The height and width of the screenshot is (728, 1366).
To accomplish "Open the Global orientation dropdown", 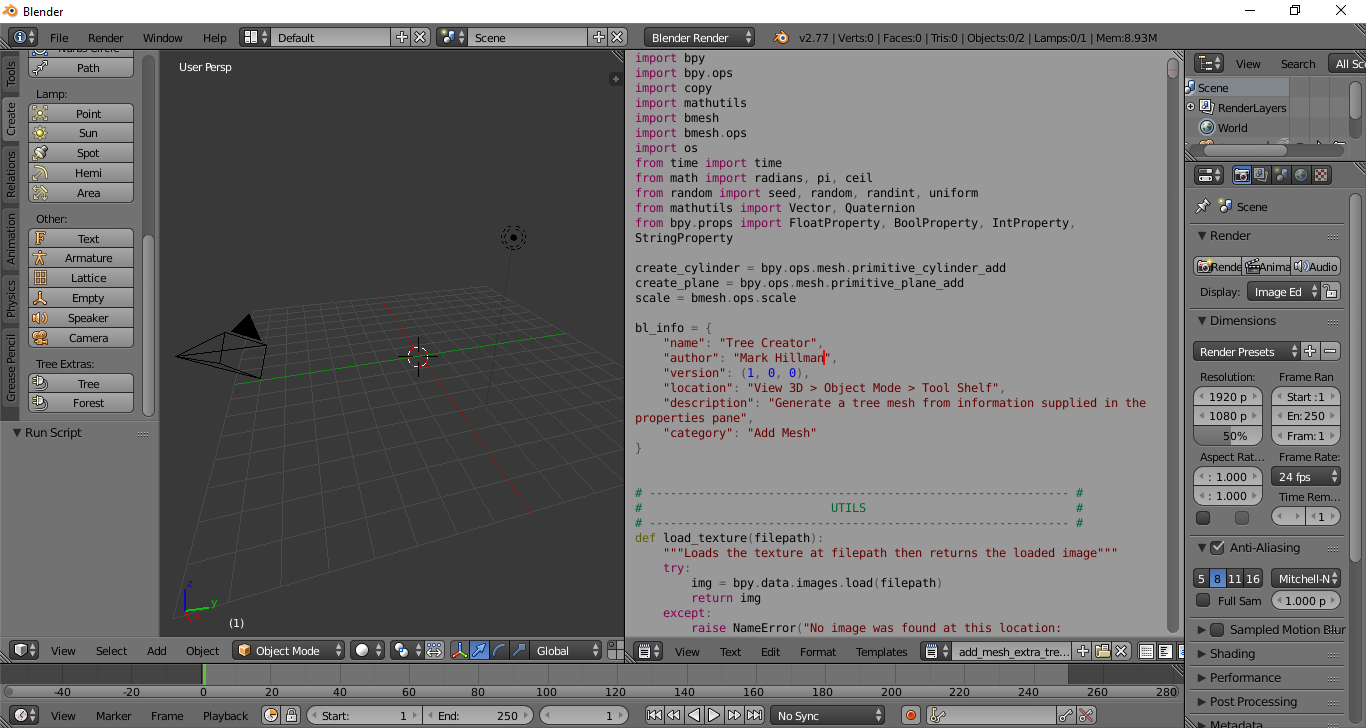I will pos(566,650).
